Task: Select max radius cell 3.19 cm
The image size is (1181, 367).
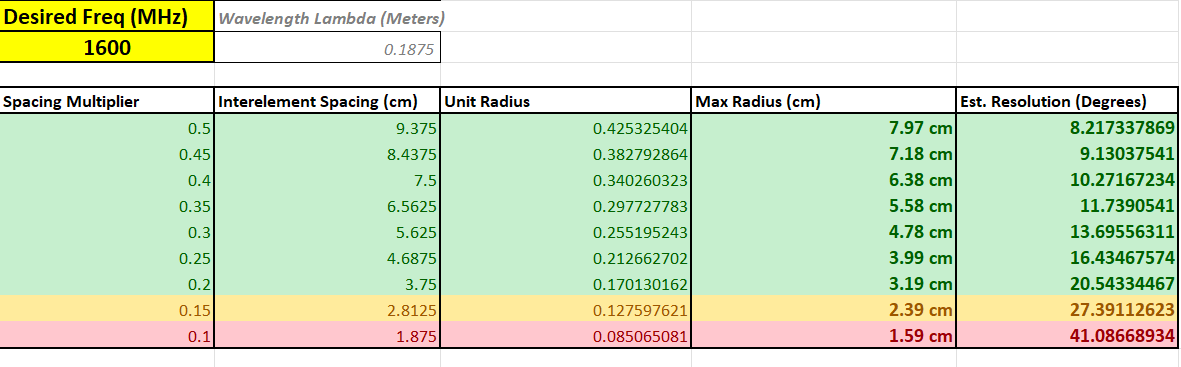Action: click(x=824, y=284)
